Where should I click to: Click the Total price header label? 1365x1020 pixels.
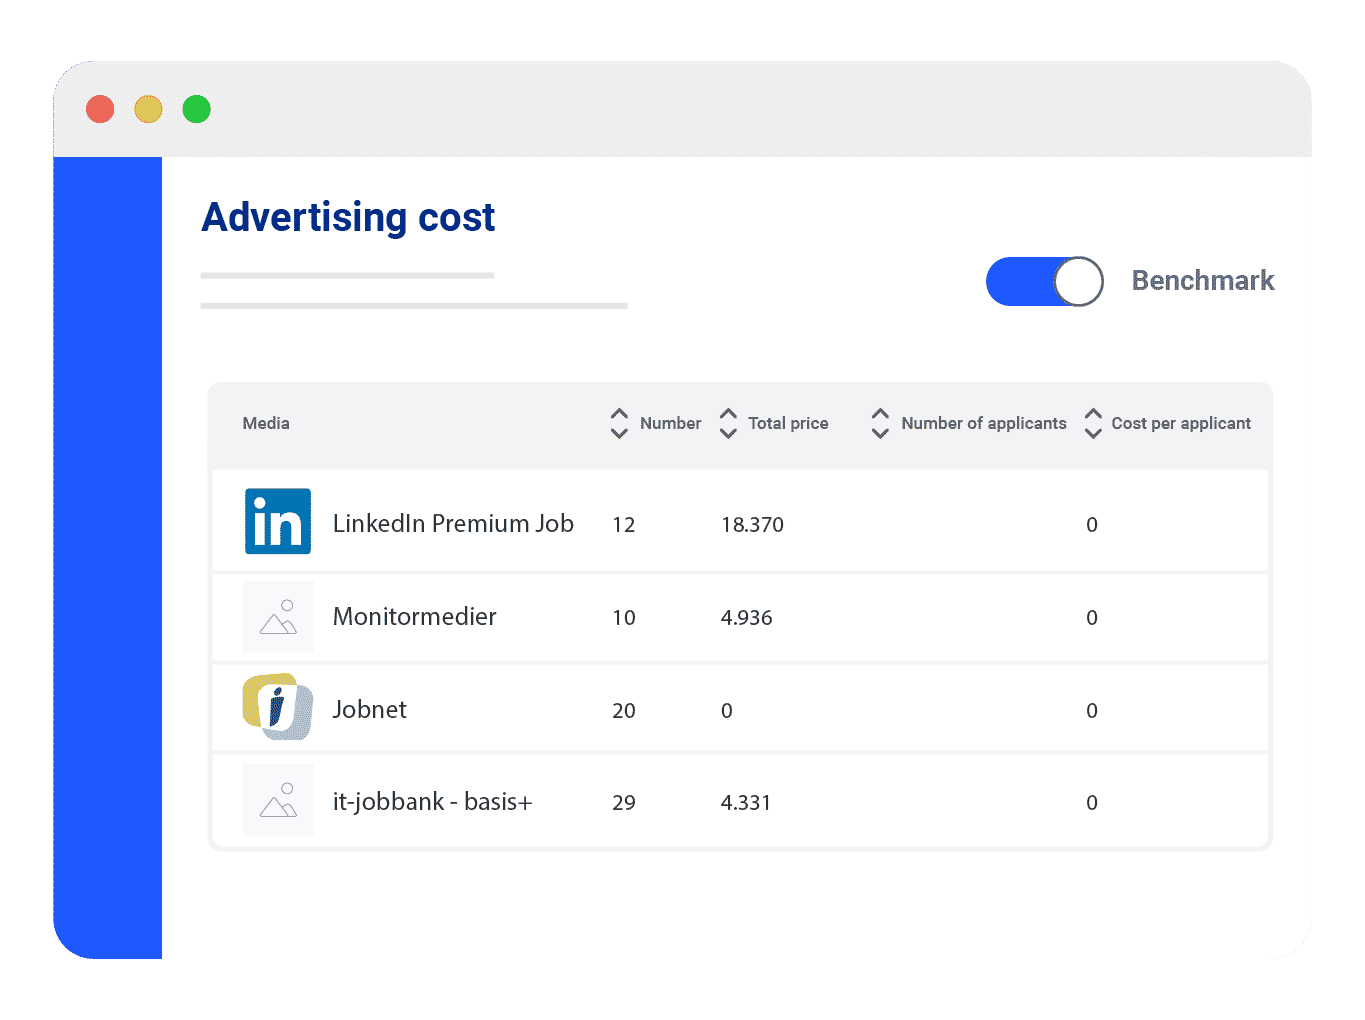788,423
